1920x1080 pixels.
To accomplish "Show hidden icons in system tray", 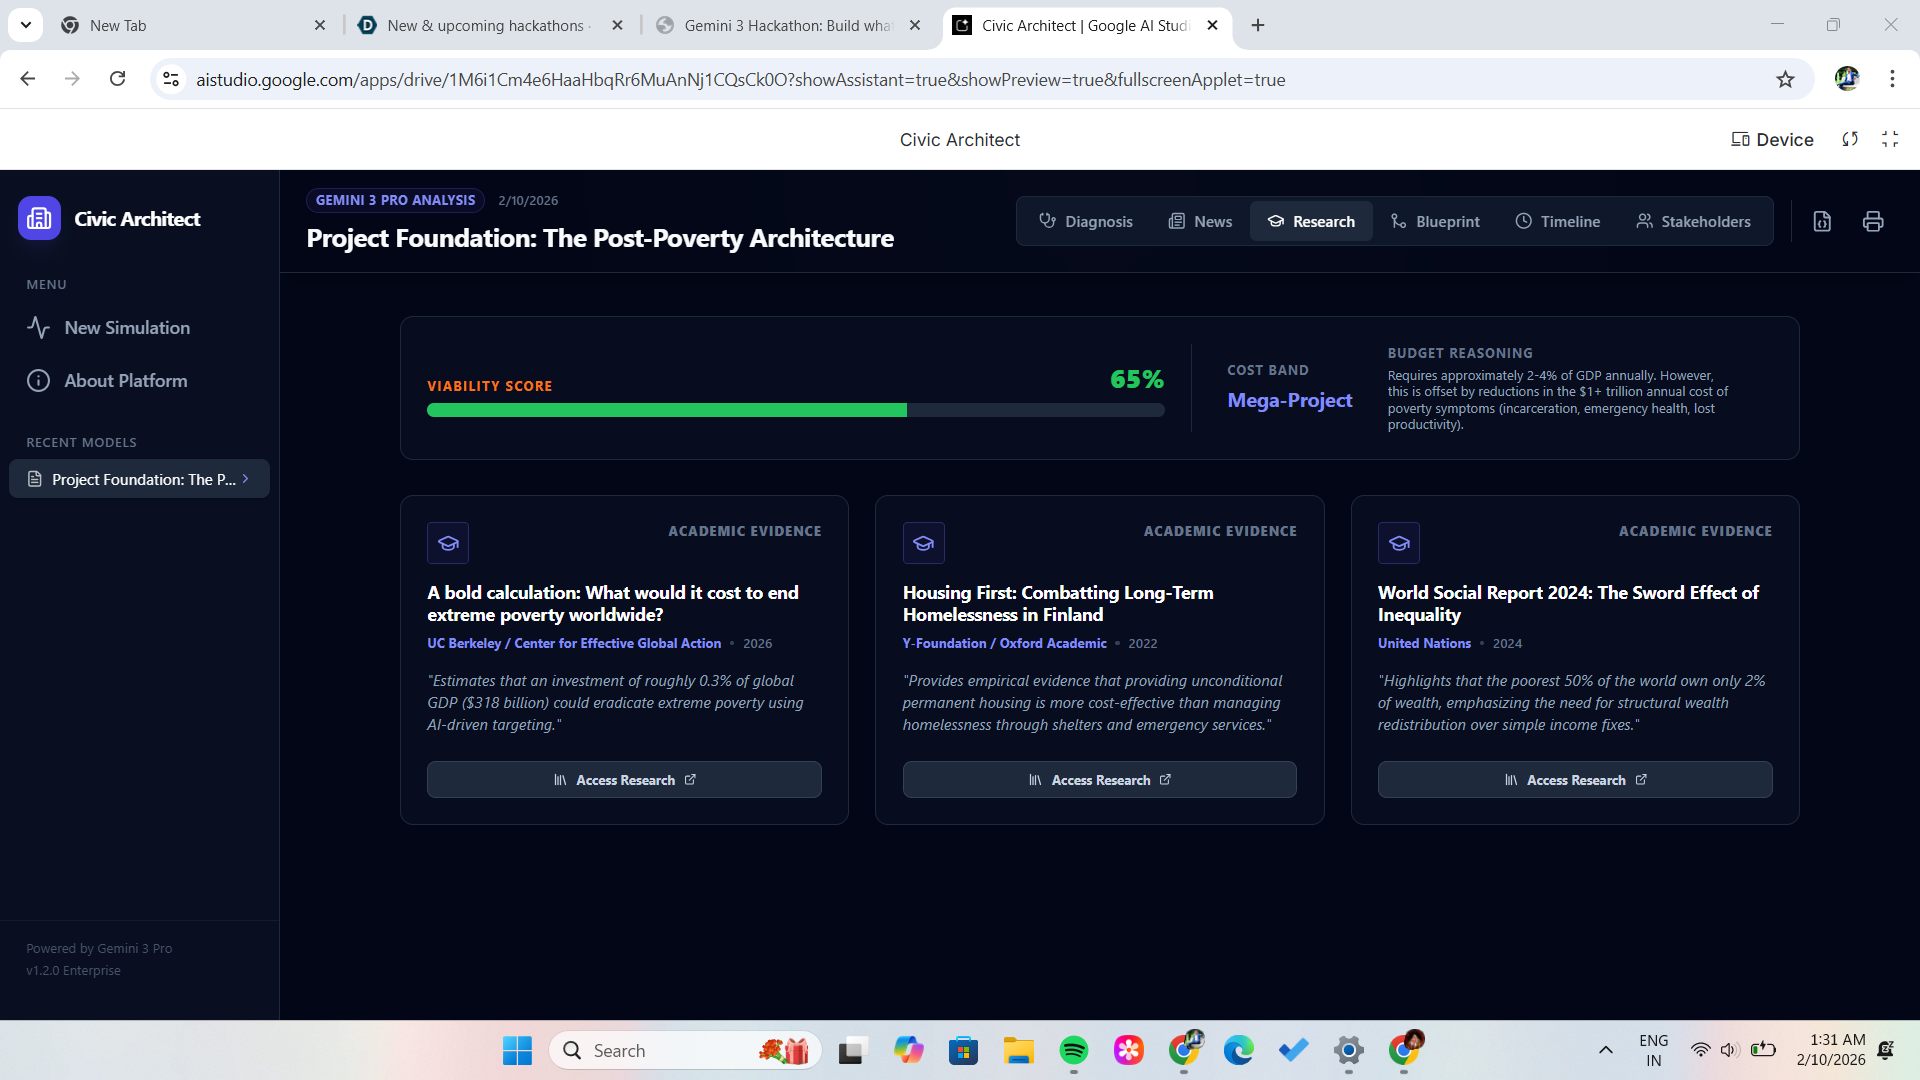I will [1605, 1050].
